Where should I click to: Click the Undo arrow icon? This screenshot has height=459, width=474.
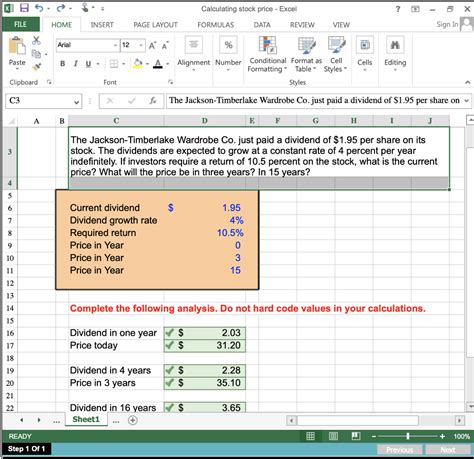tap(39, 8)
